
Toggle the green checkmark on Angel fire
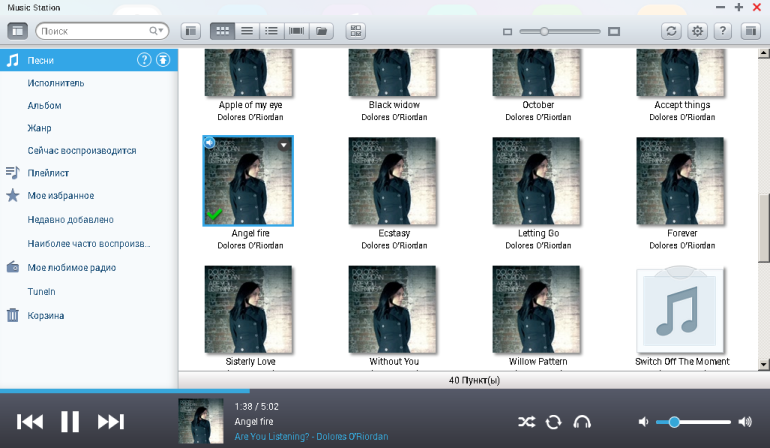click(214, 214)
